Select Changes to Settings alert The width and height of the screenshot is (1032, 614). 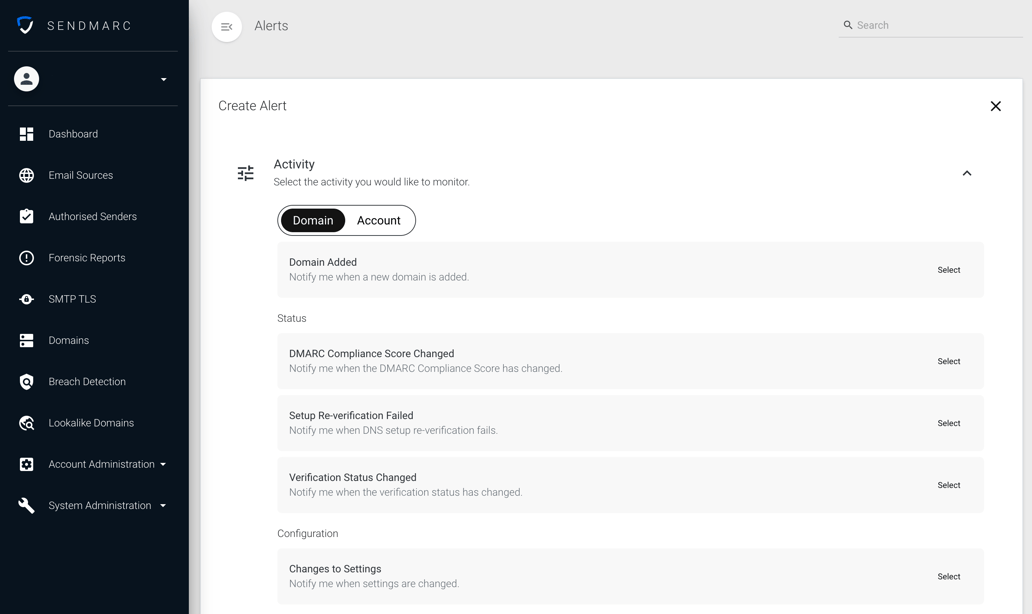[x=948, y=576]
